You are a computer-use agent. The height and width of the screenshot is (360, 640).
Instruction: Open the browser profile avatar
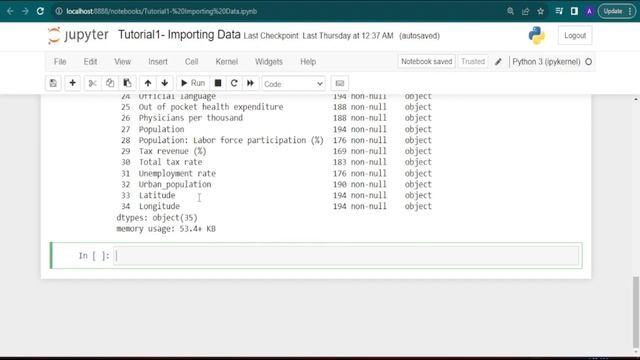coord(589,11)
